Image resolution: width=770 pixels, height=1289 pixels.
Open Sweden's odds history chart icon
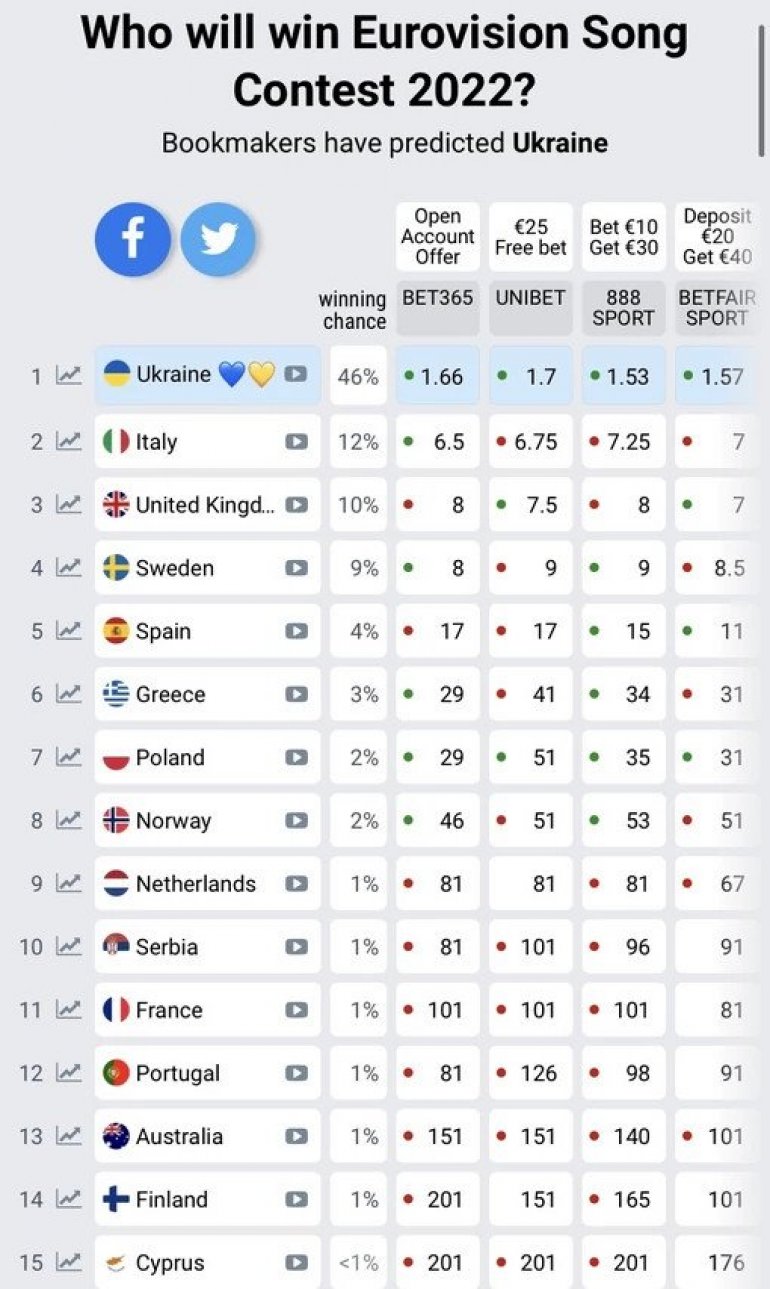[x=68, y=568]
